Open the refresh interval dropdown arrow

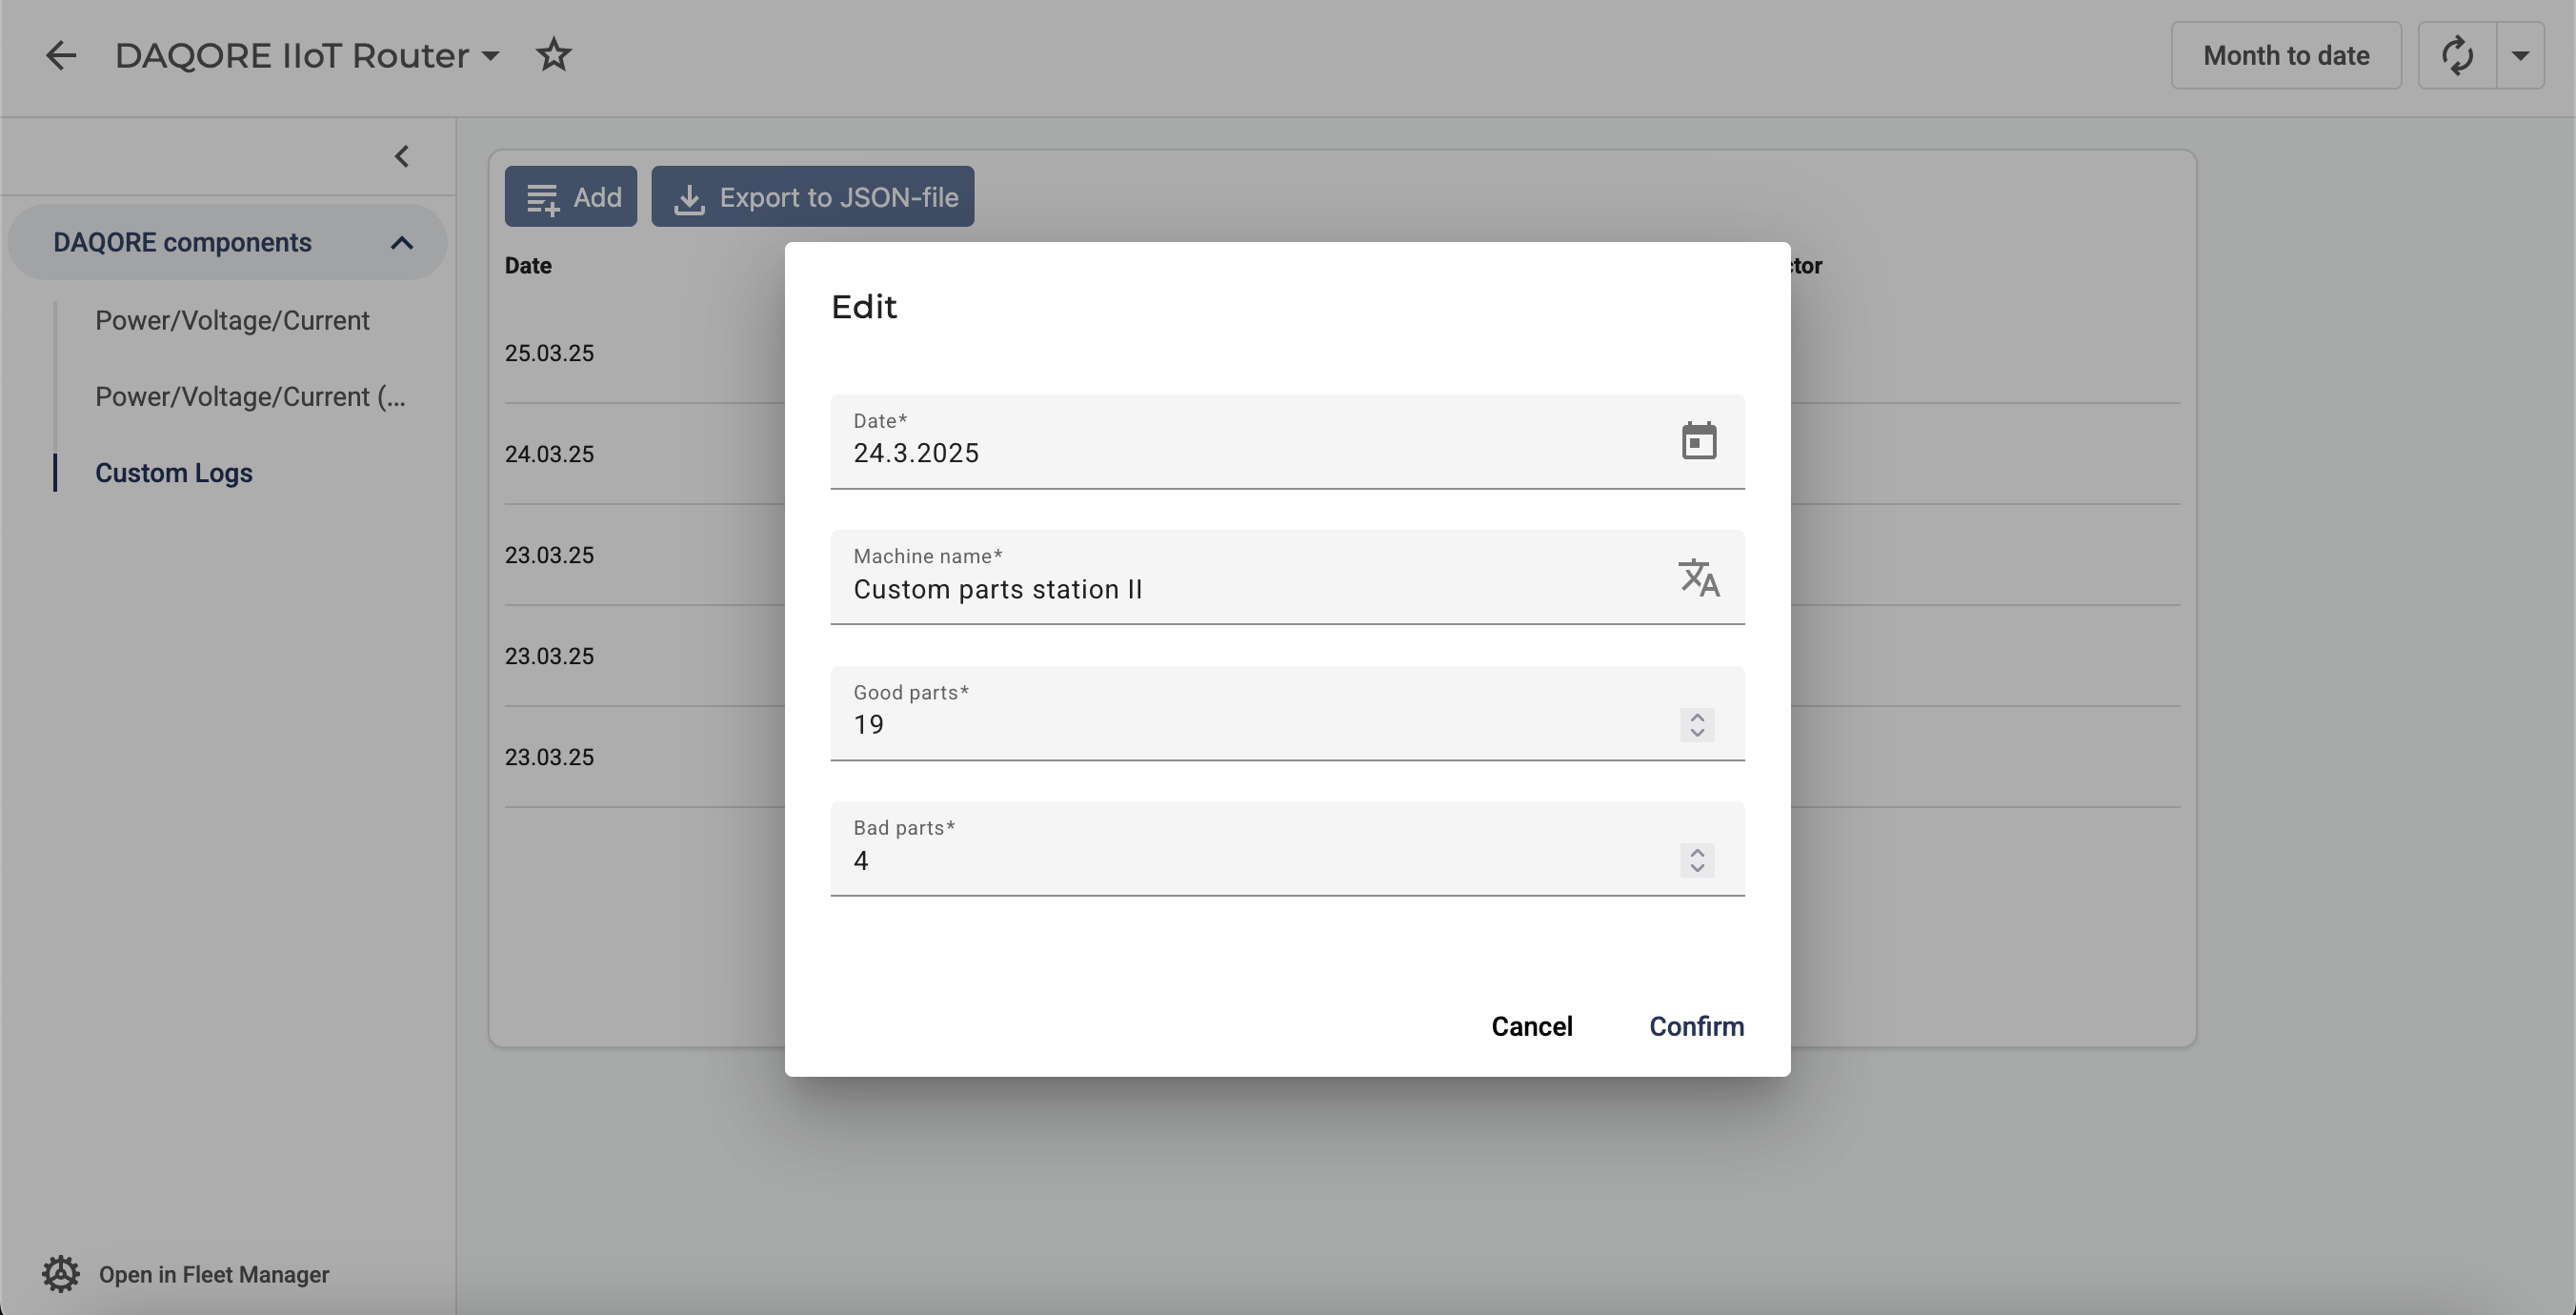(x=2520, y=55)
